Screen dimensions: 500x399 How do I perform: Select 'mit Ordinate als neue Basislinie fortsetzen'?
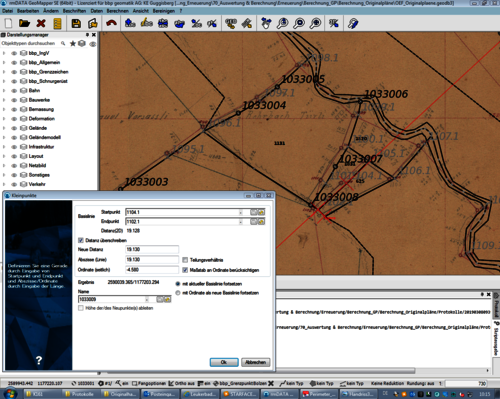click(x=178, y=293)
